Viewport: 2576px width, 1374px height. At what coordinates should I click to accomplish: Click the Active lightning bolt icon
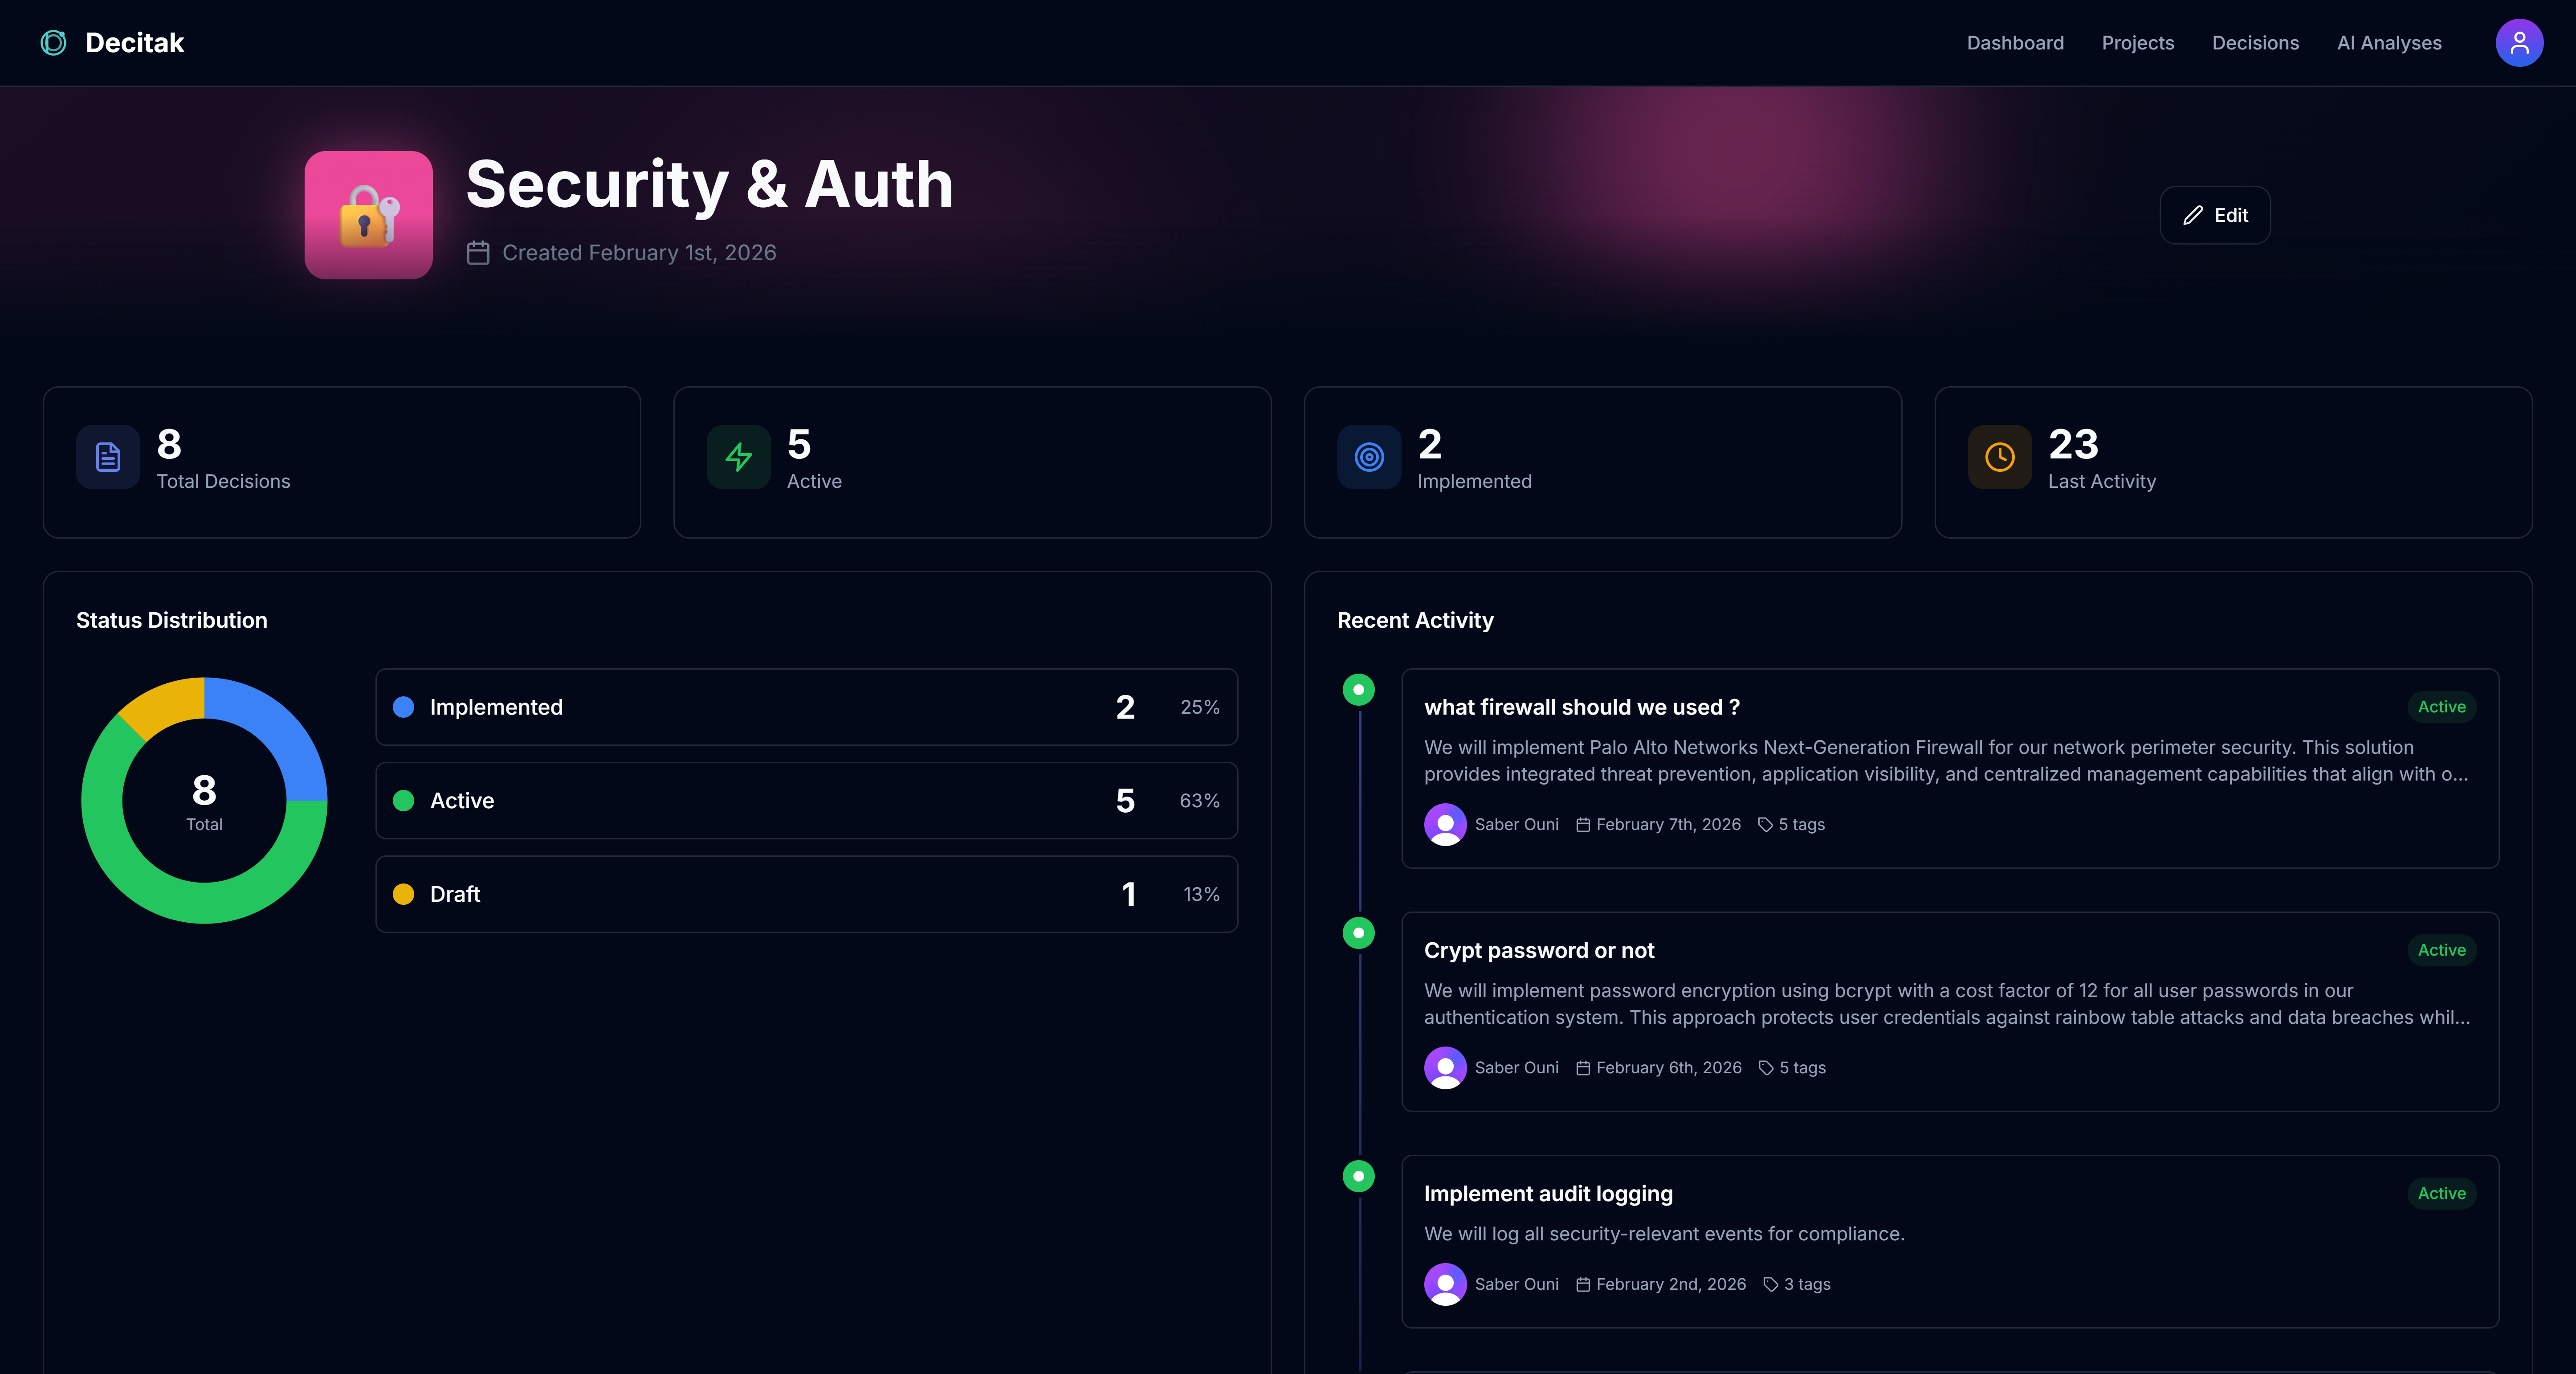(x=738, y=457)
